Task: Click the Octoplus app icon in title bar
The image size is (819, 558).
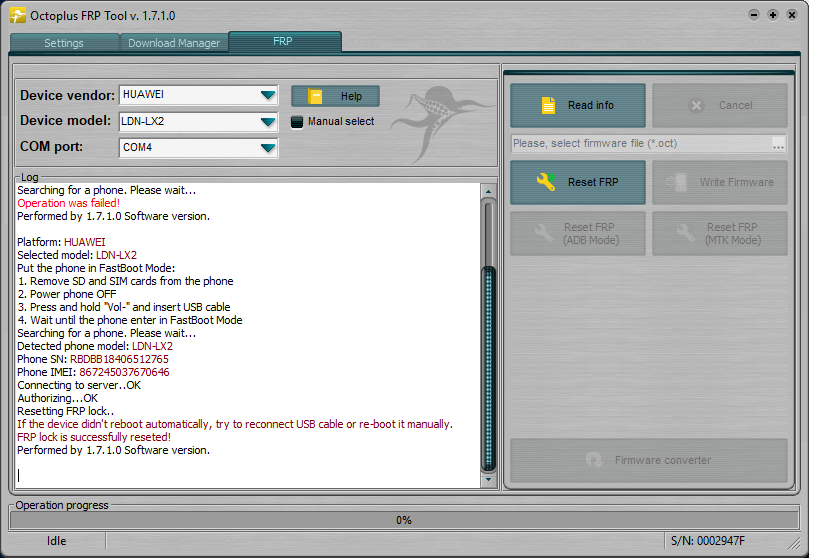Action: click(x=18, y=16)
